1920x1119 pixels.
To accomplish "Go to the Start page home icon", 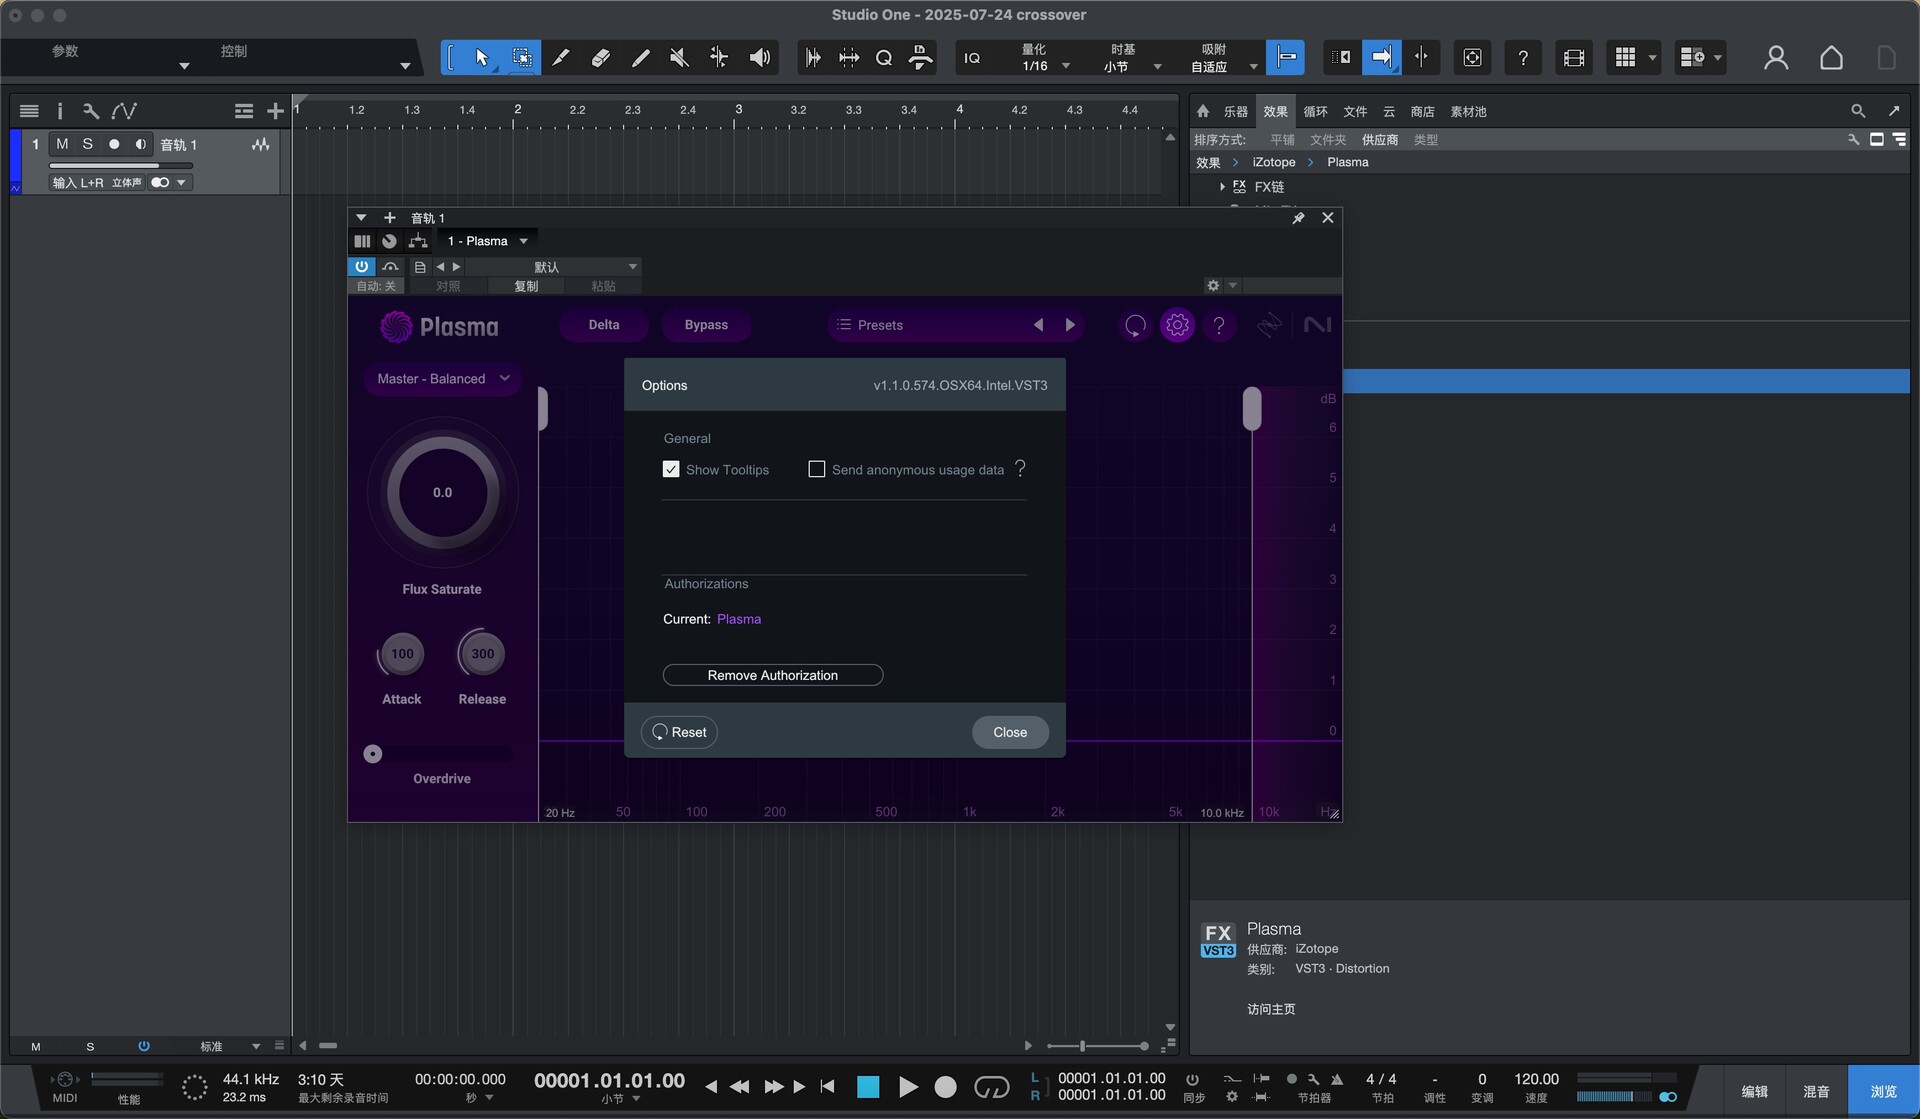I will [1831, 58].
